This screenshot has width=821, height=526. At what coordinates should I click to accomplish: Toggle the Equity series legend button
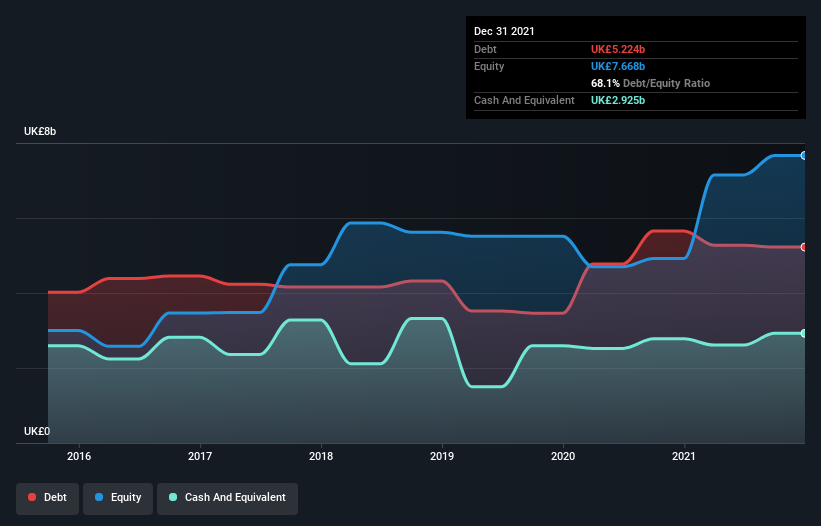(118, 498)
